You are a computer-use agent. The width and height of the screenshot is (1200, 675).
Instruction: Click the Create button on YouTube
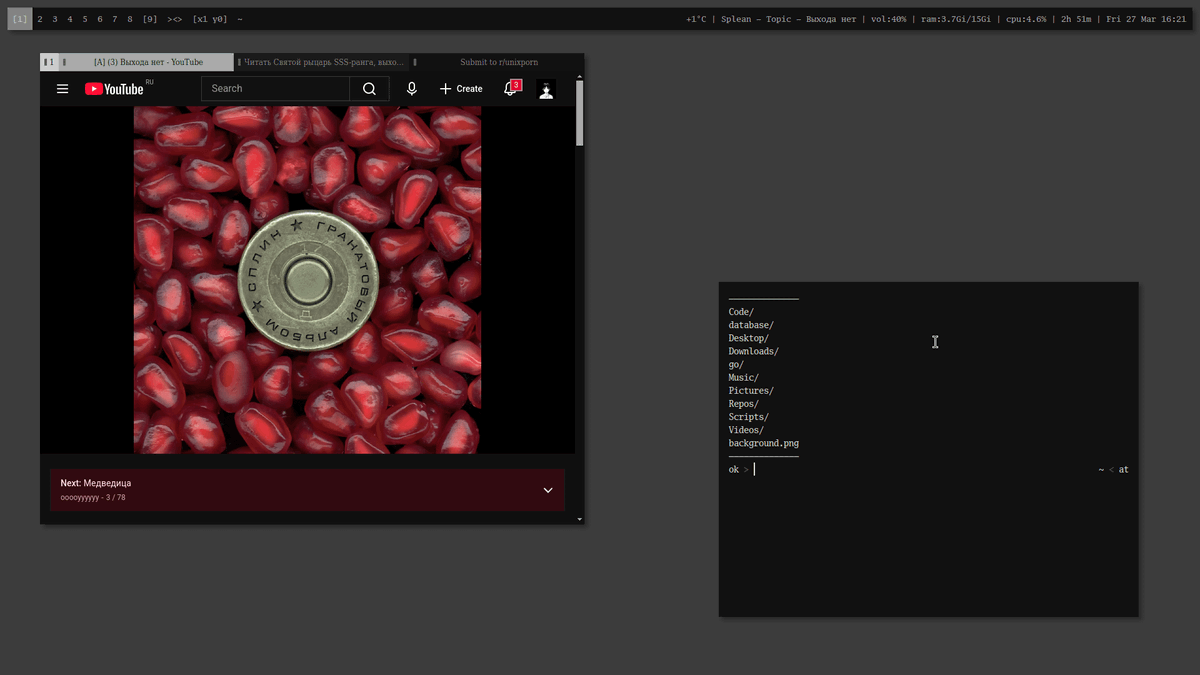(461, 89)
